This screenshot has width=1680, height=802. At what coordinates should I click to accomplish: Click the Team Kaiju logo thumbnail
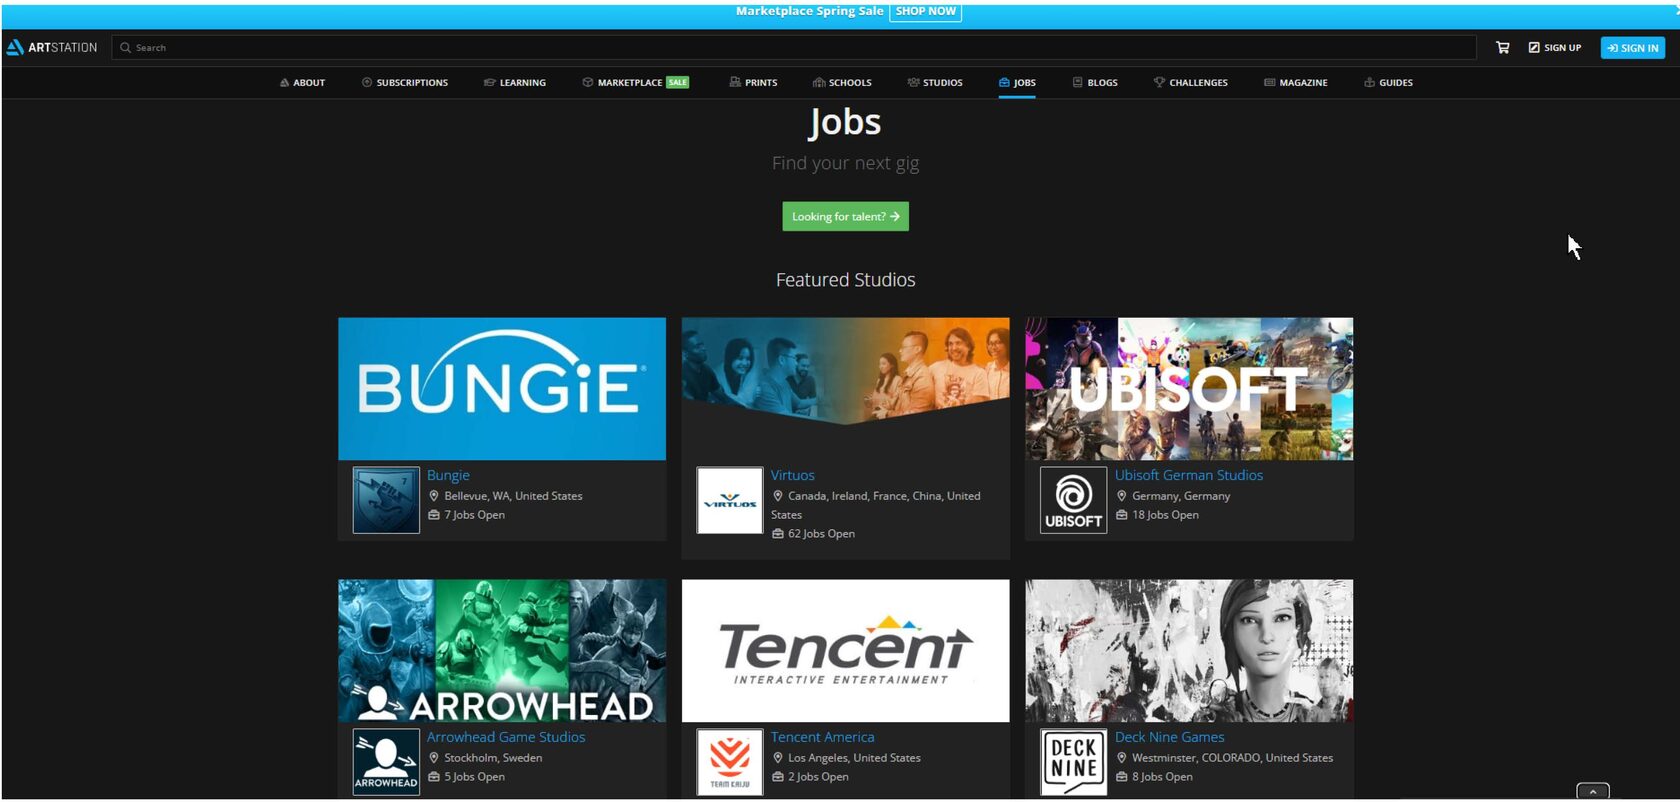click(x=730, y=762)
